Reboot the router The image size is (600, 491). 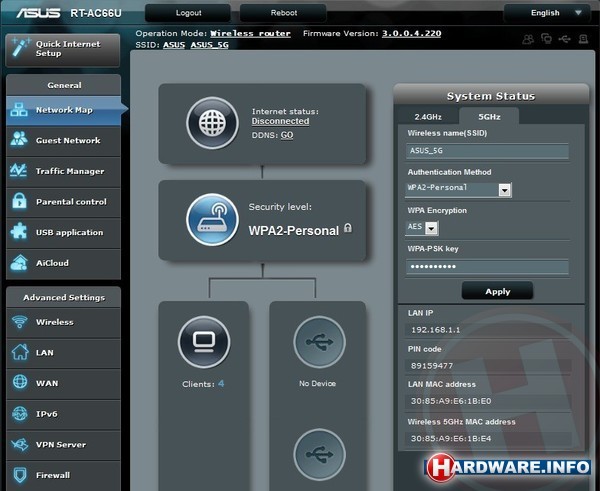pos(283,13)
